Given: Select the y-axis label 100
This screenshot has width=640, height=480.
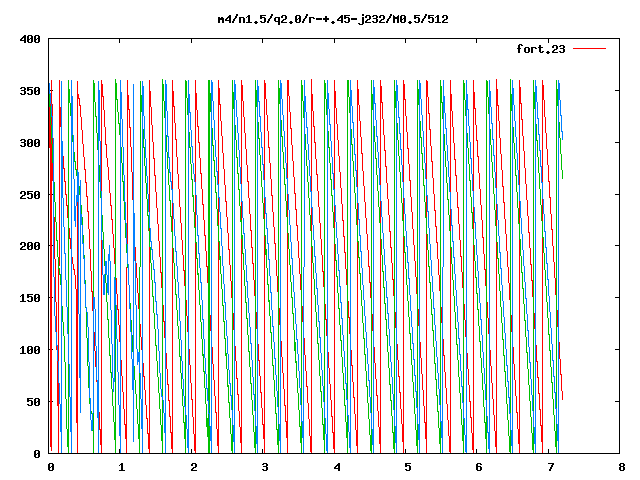Looking at the screenshot, I should coord(30,350).
